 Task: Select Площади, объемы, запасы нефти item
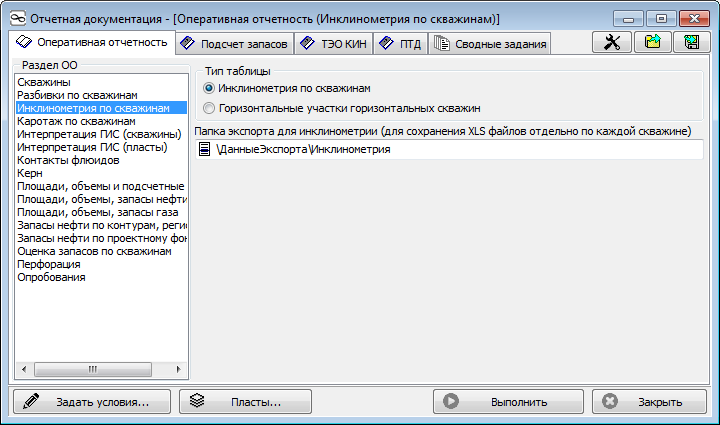[x=101, y=199]
